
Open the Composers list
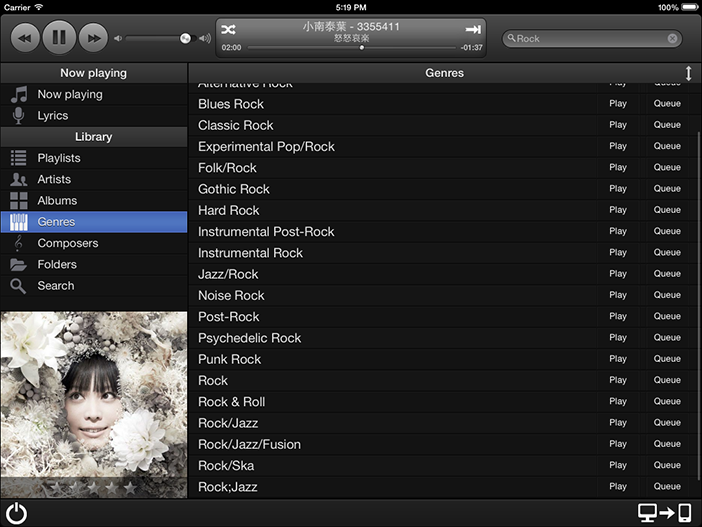point(67,243)
